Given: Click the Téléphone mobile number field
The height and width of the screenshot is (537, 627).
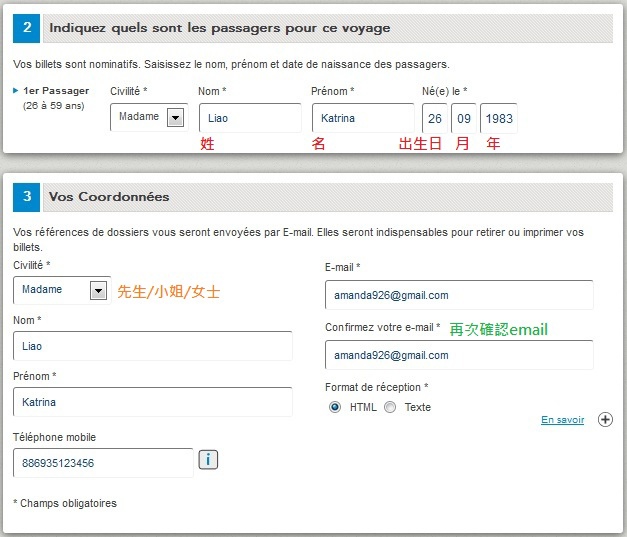Looking at the screenshot, I should (x=103, y=463).
